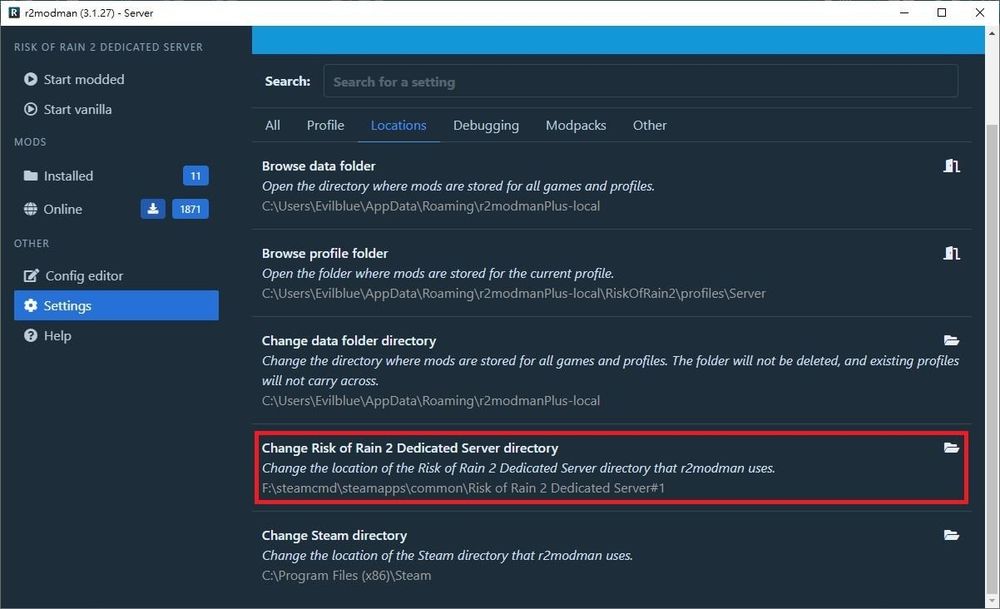1000x609 pixels.
Task: Click the installed mods count badge 11
Action: click(x=195, y=176)
